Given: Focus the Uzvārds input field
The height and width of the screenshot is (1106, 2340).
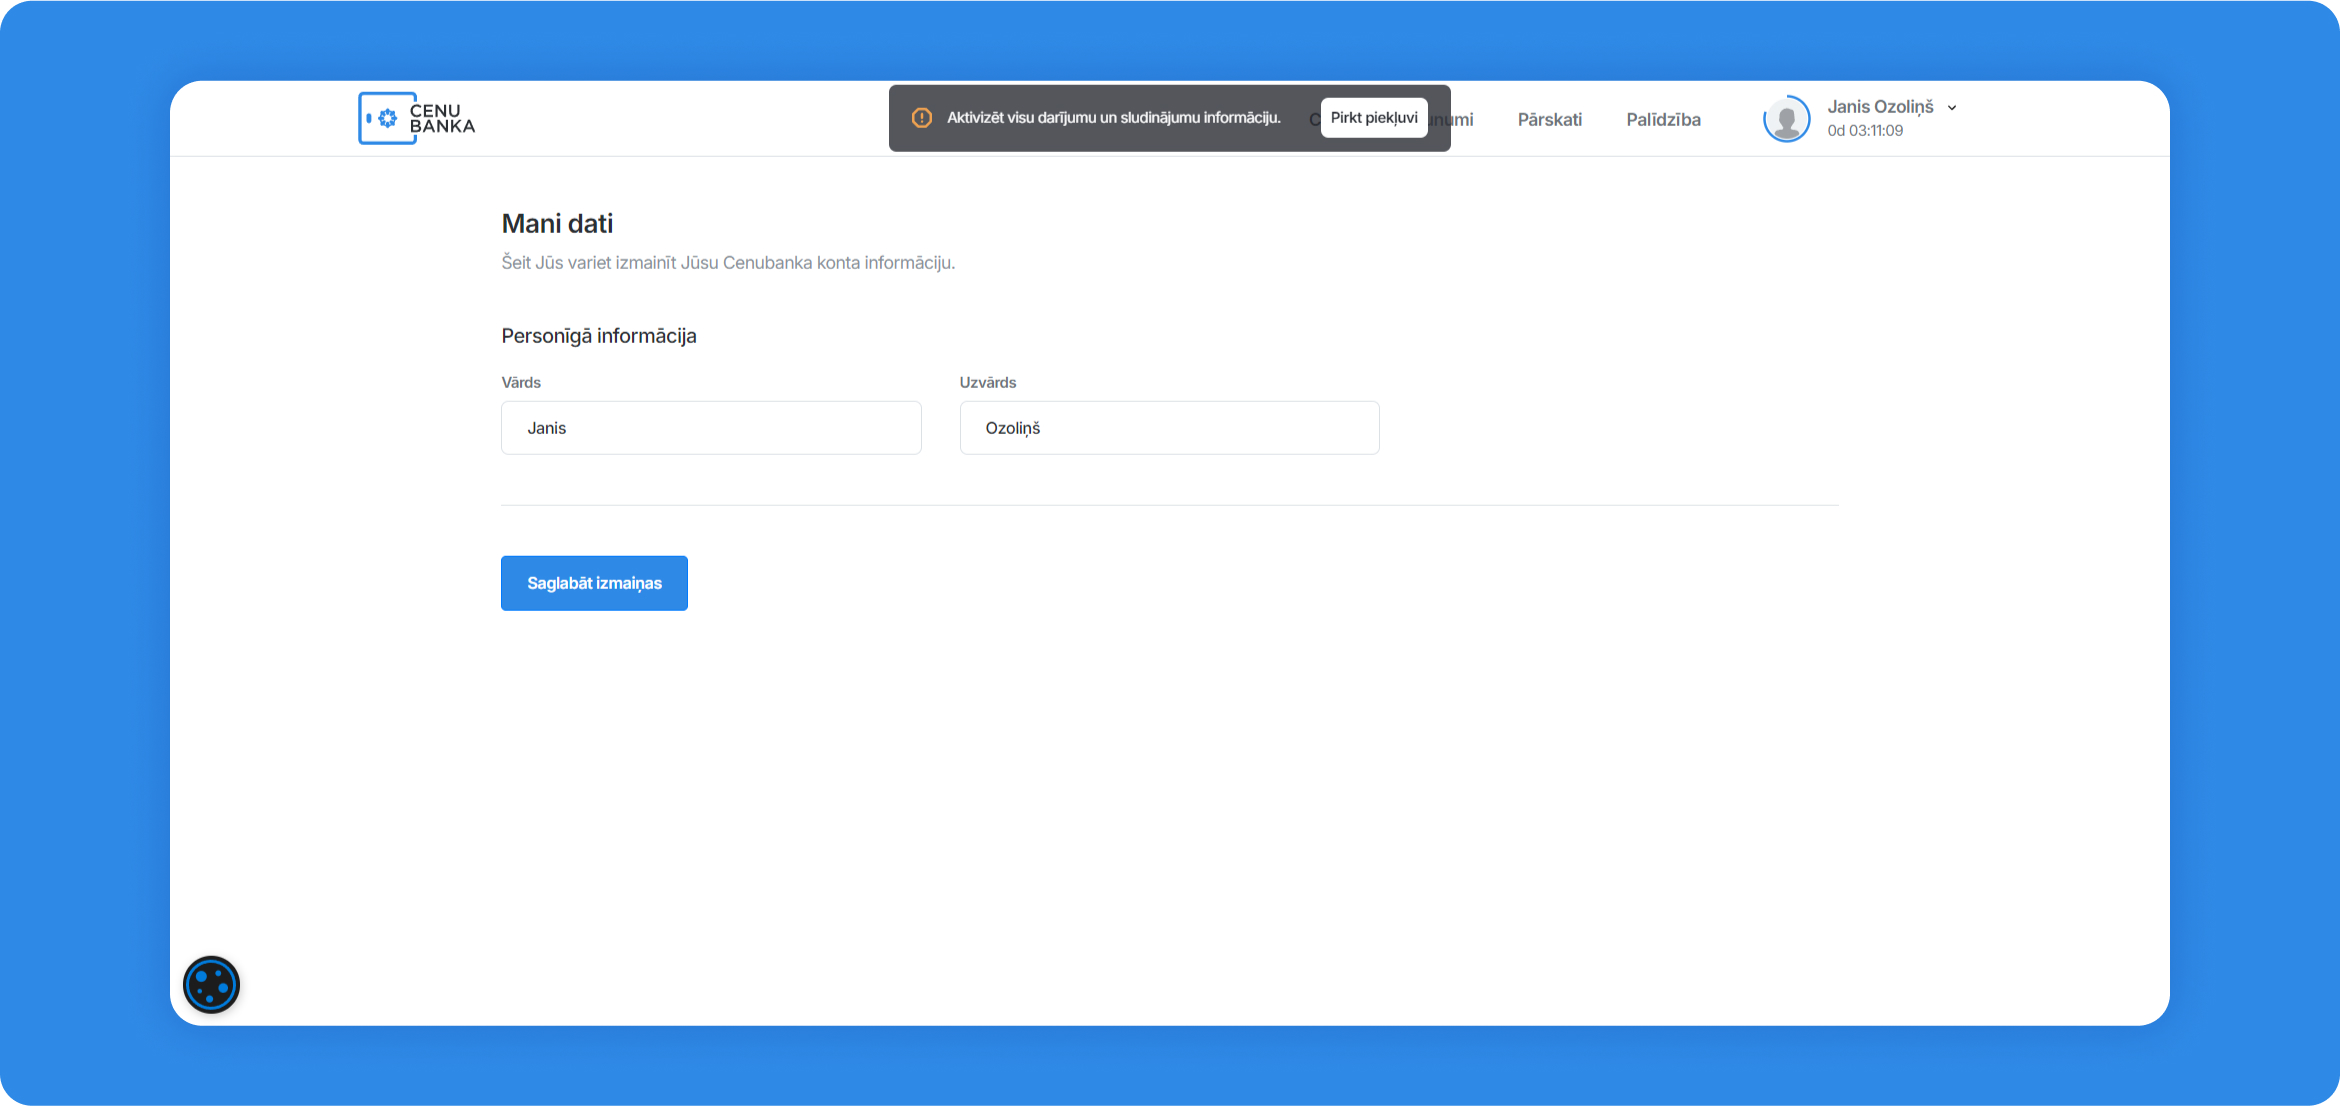Looking at the screenshot, I should [1169, 428].
